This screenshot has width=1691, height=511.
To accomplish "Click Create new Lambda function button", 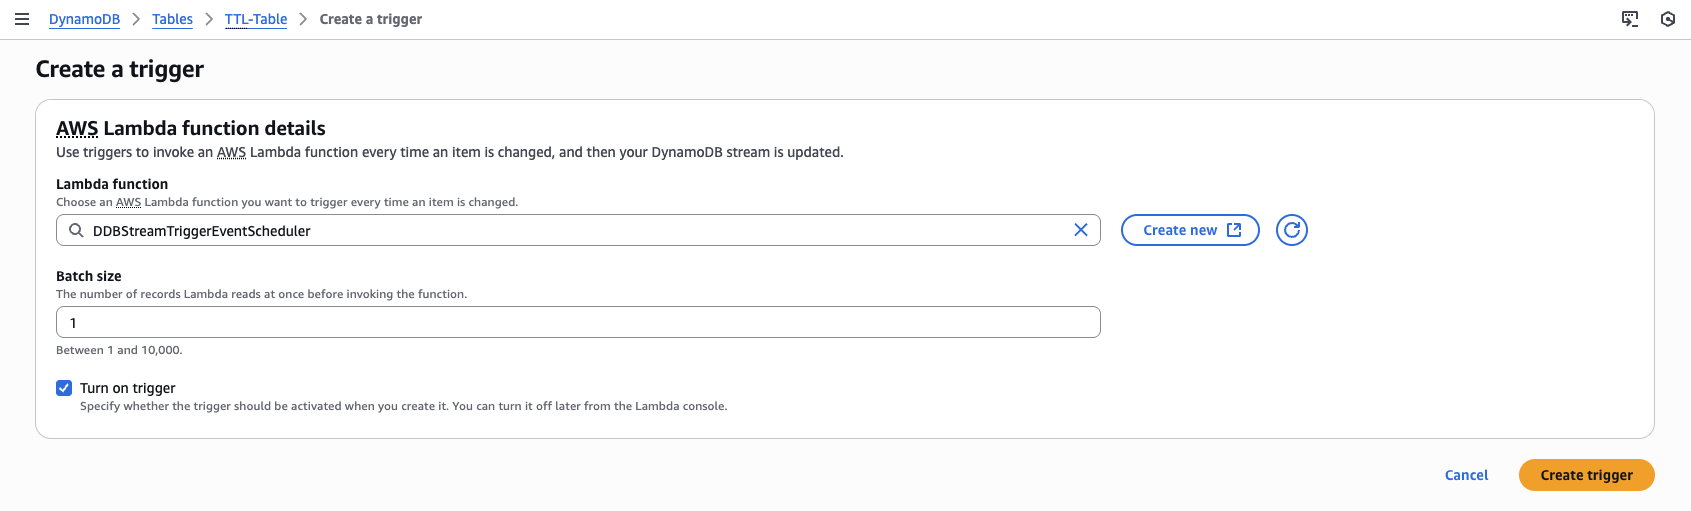I will pyautogui.click(x=1190, y=230).
